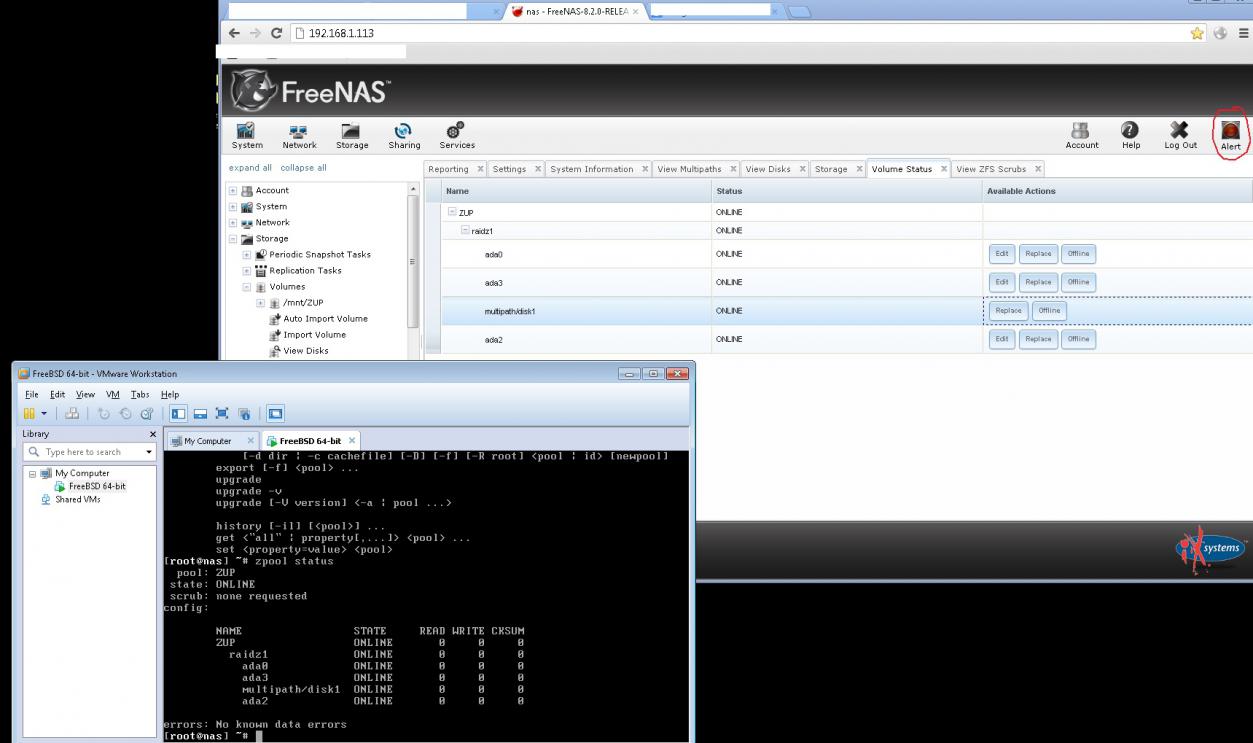
Task: Open FreeNAS Help via the question mark icon
Action: tap(1130, 135)
